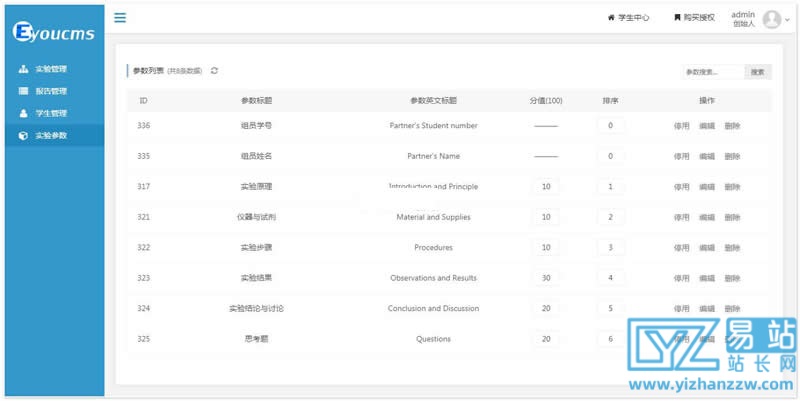Delete row 321 仪器与试剂
800x401 pixels.
(x=732, y=217)
